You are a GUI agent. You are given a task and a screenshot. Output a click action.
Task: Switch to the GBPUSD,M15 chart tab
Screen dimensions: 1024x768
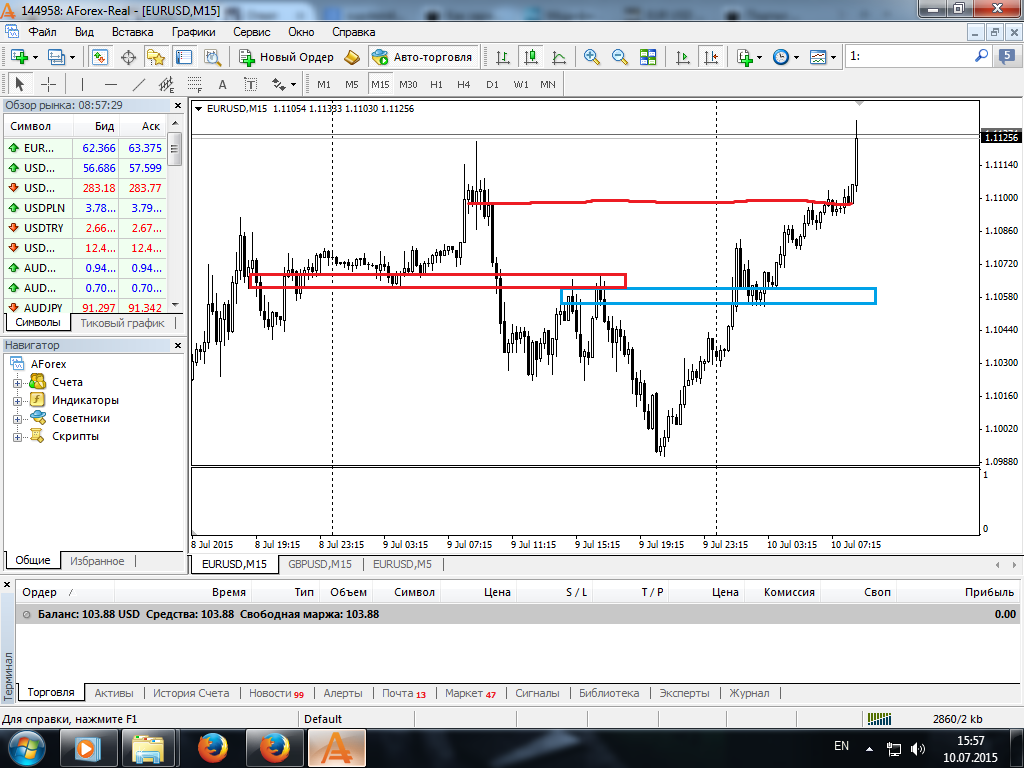(320, 564)
